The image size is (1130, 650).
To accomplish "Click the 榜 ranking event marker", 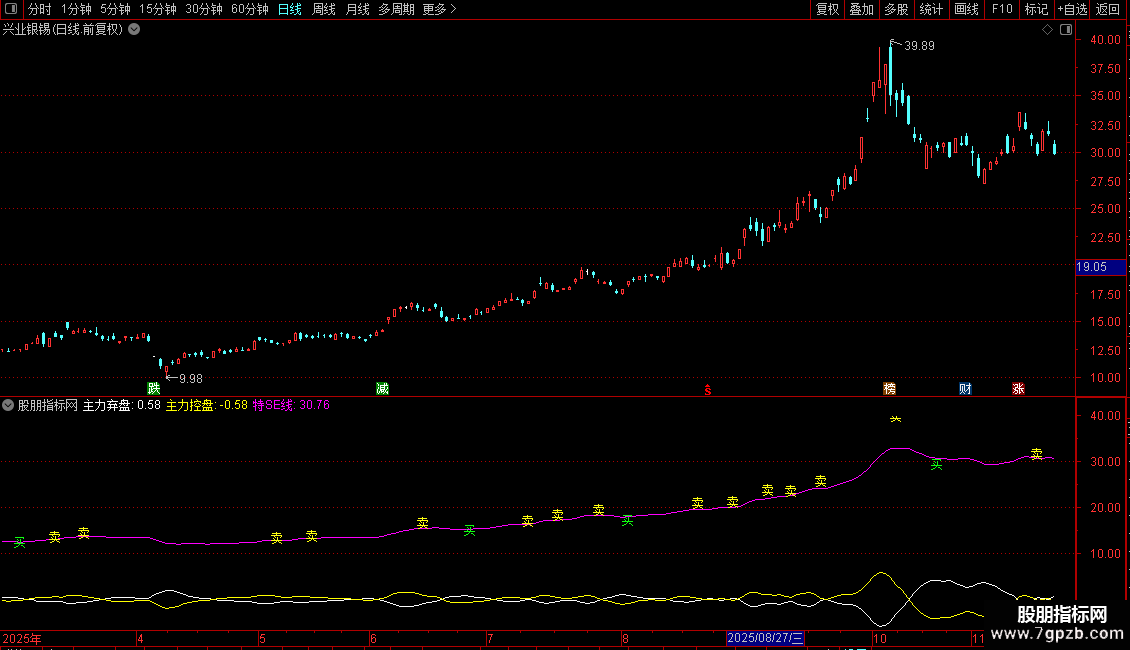I will tap(889, 388).
